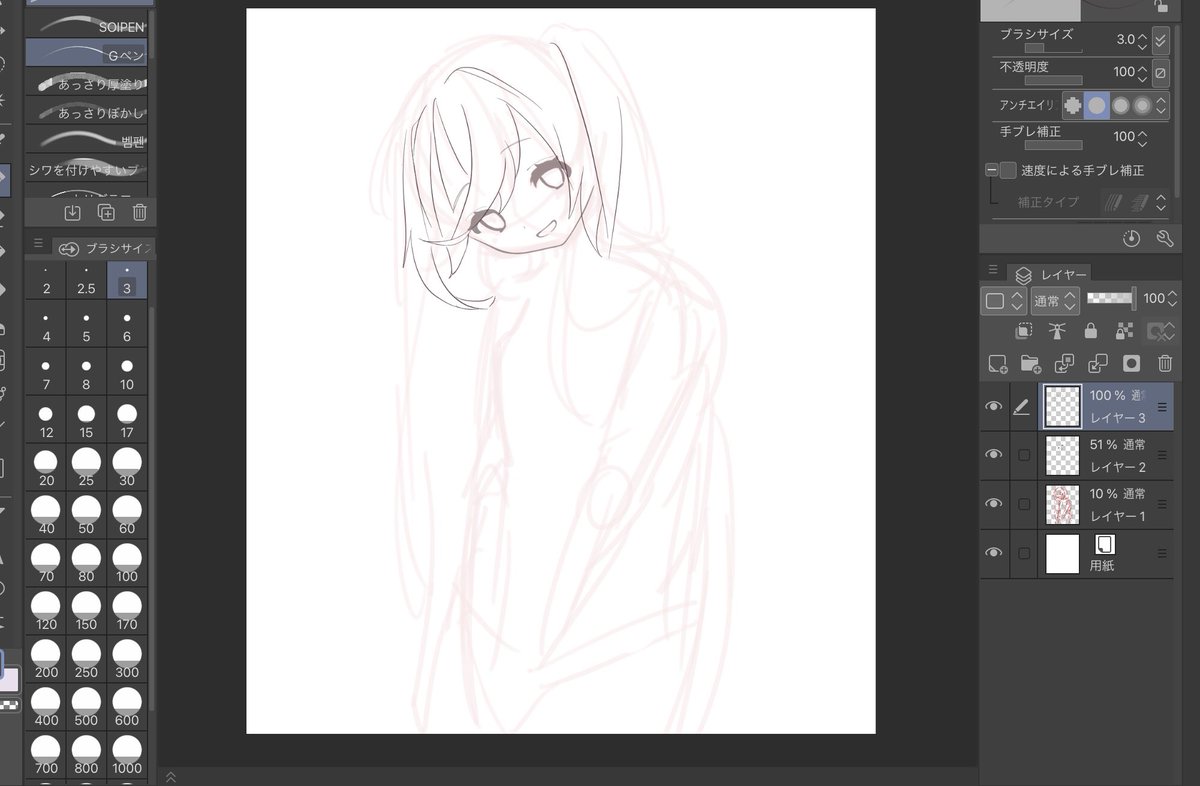This screenshot has height=786, width=1200.
Task: Open the layer color palette dropdown
Action: (x=1004, y=300)
